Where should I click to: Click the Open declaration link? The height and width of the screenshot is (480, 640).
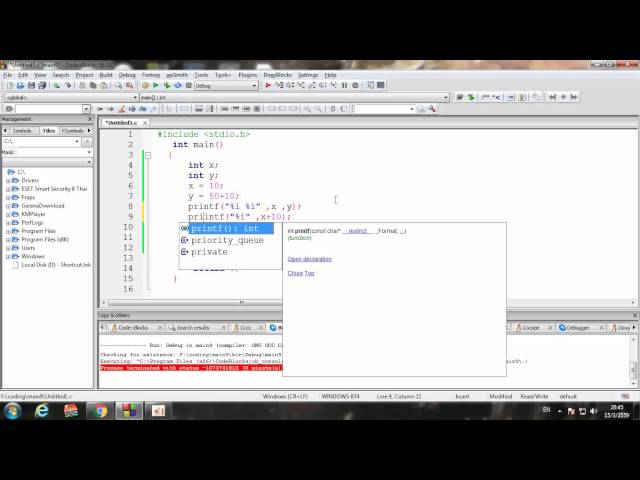click(x=309, y=259)
